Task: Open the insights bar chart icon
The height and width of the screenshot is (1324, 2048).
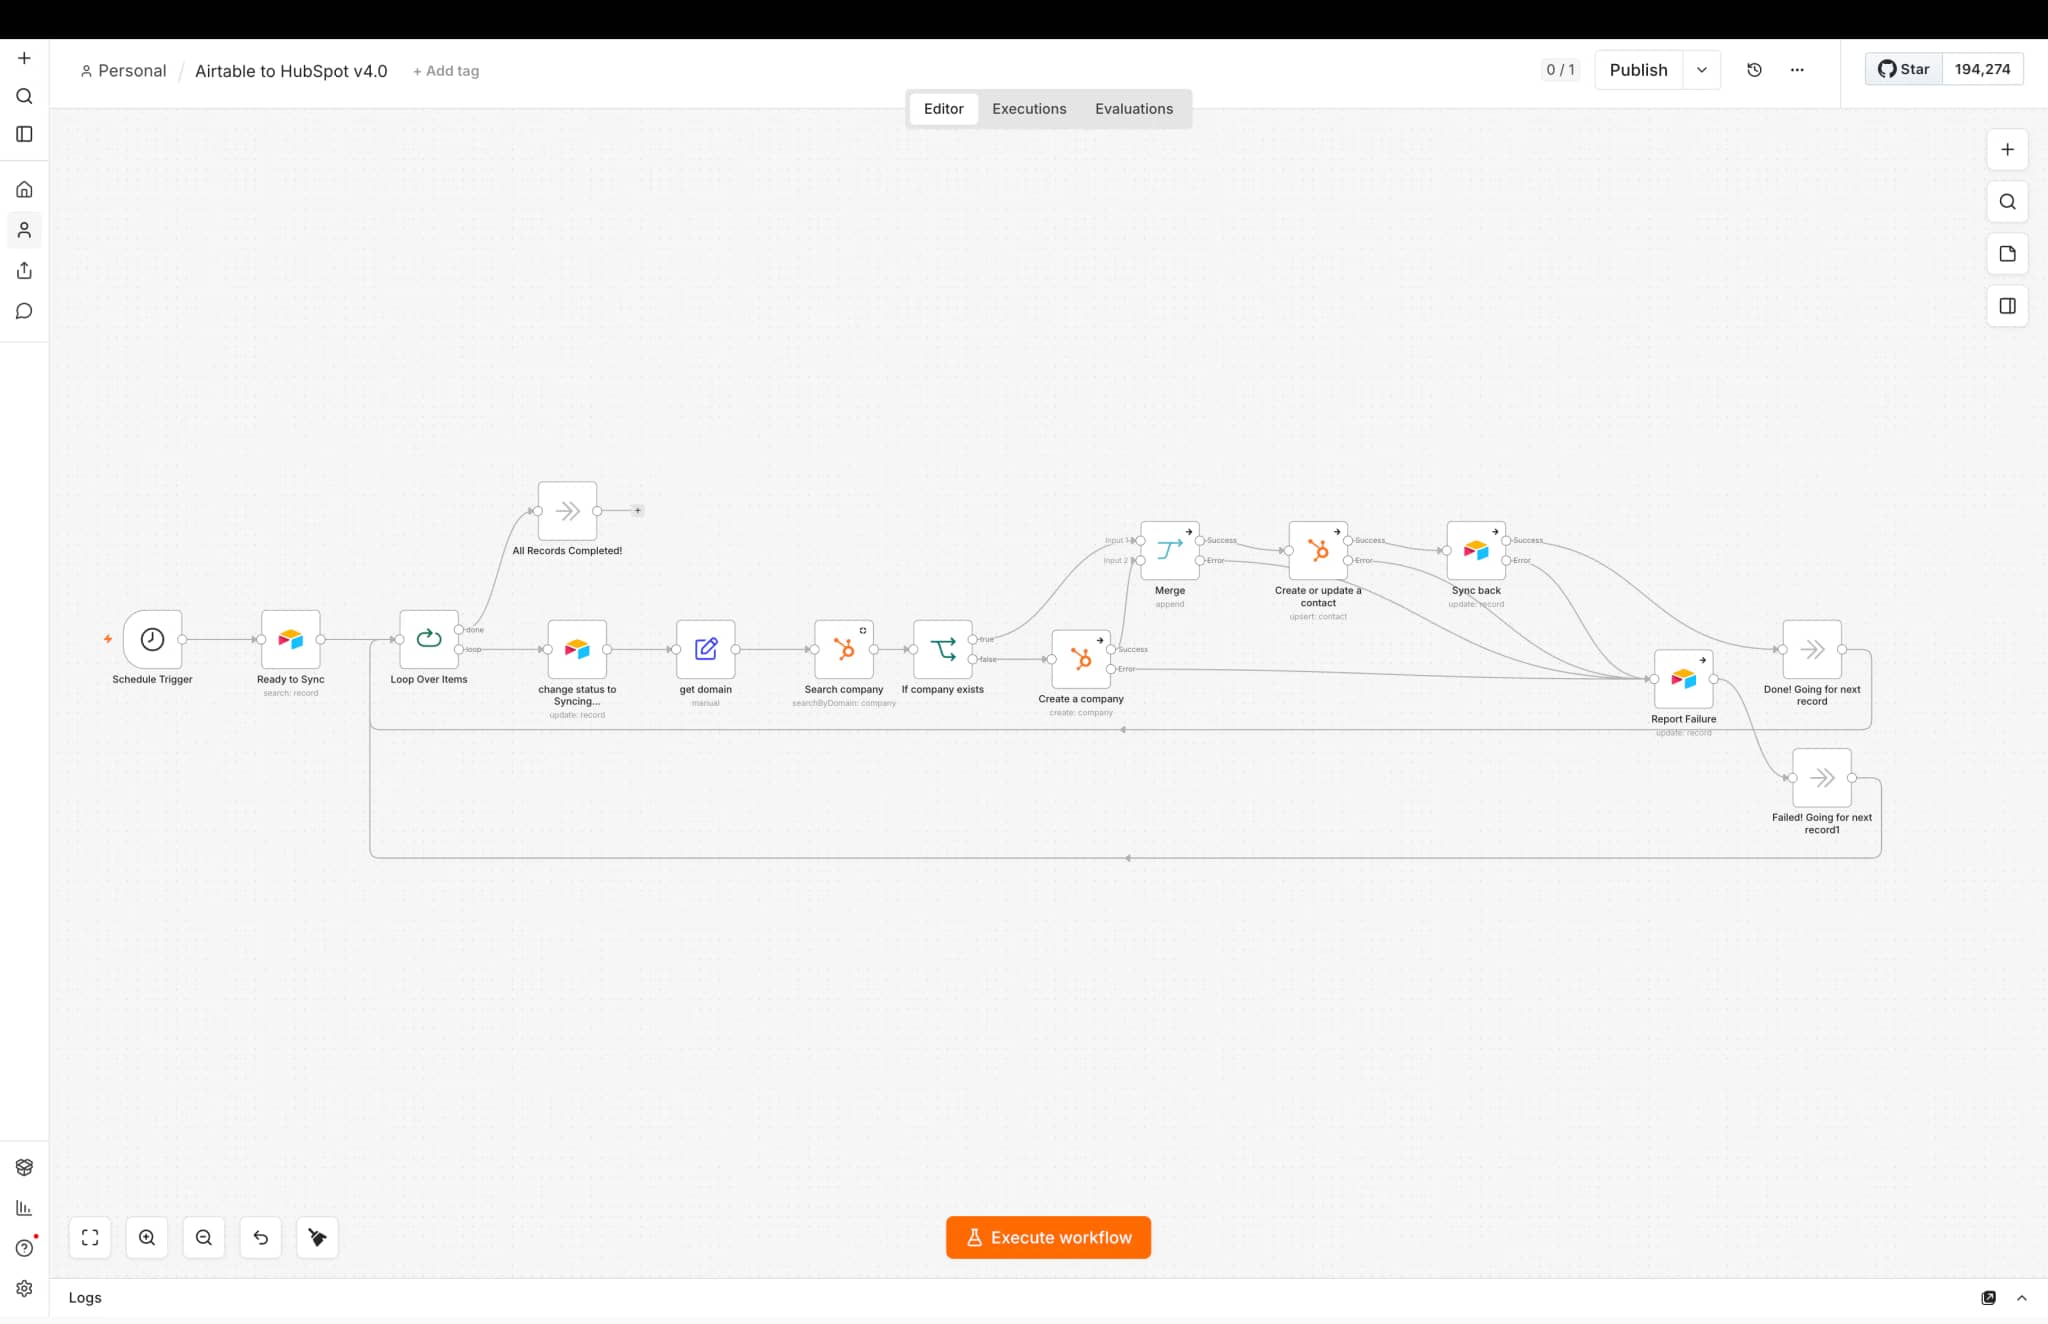Action: point(24,1208)
